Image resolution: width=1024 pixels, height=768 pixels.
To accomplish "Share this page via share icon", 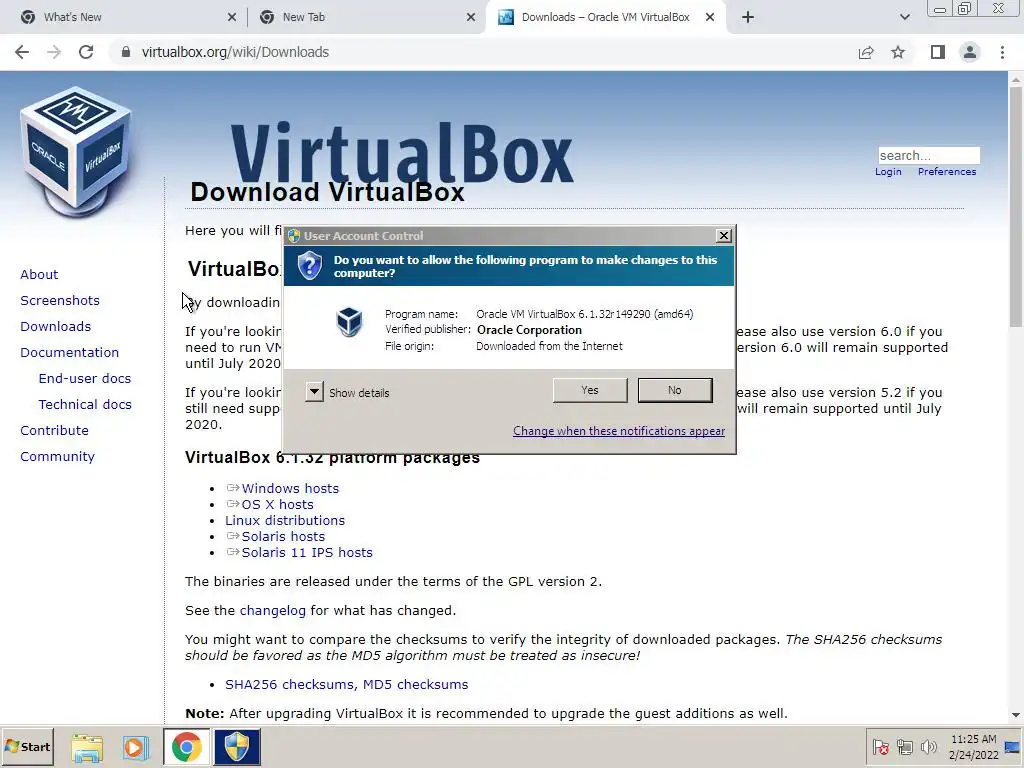I will pos(866,52).
